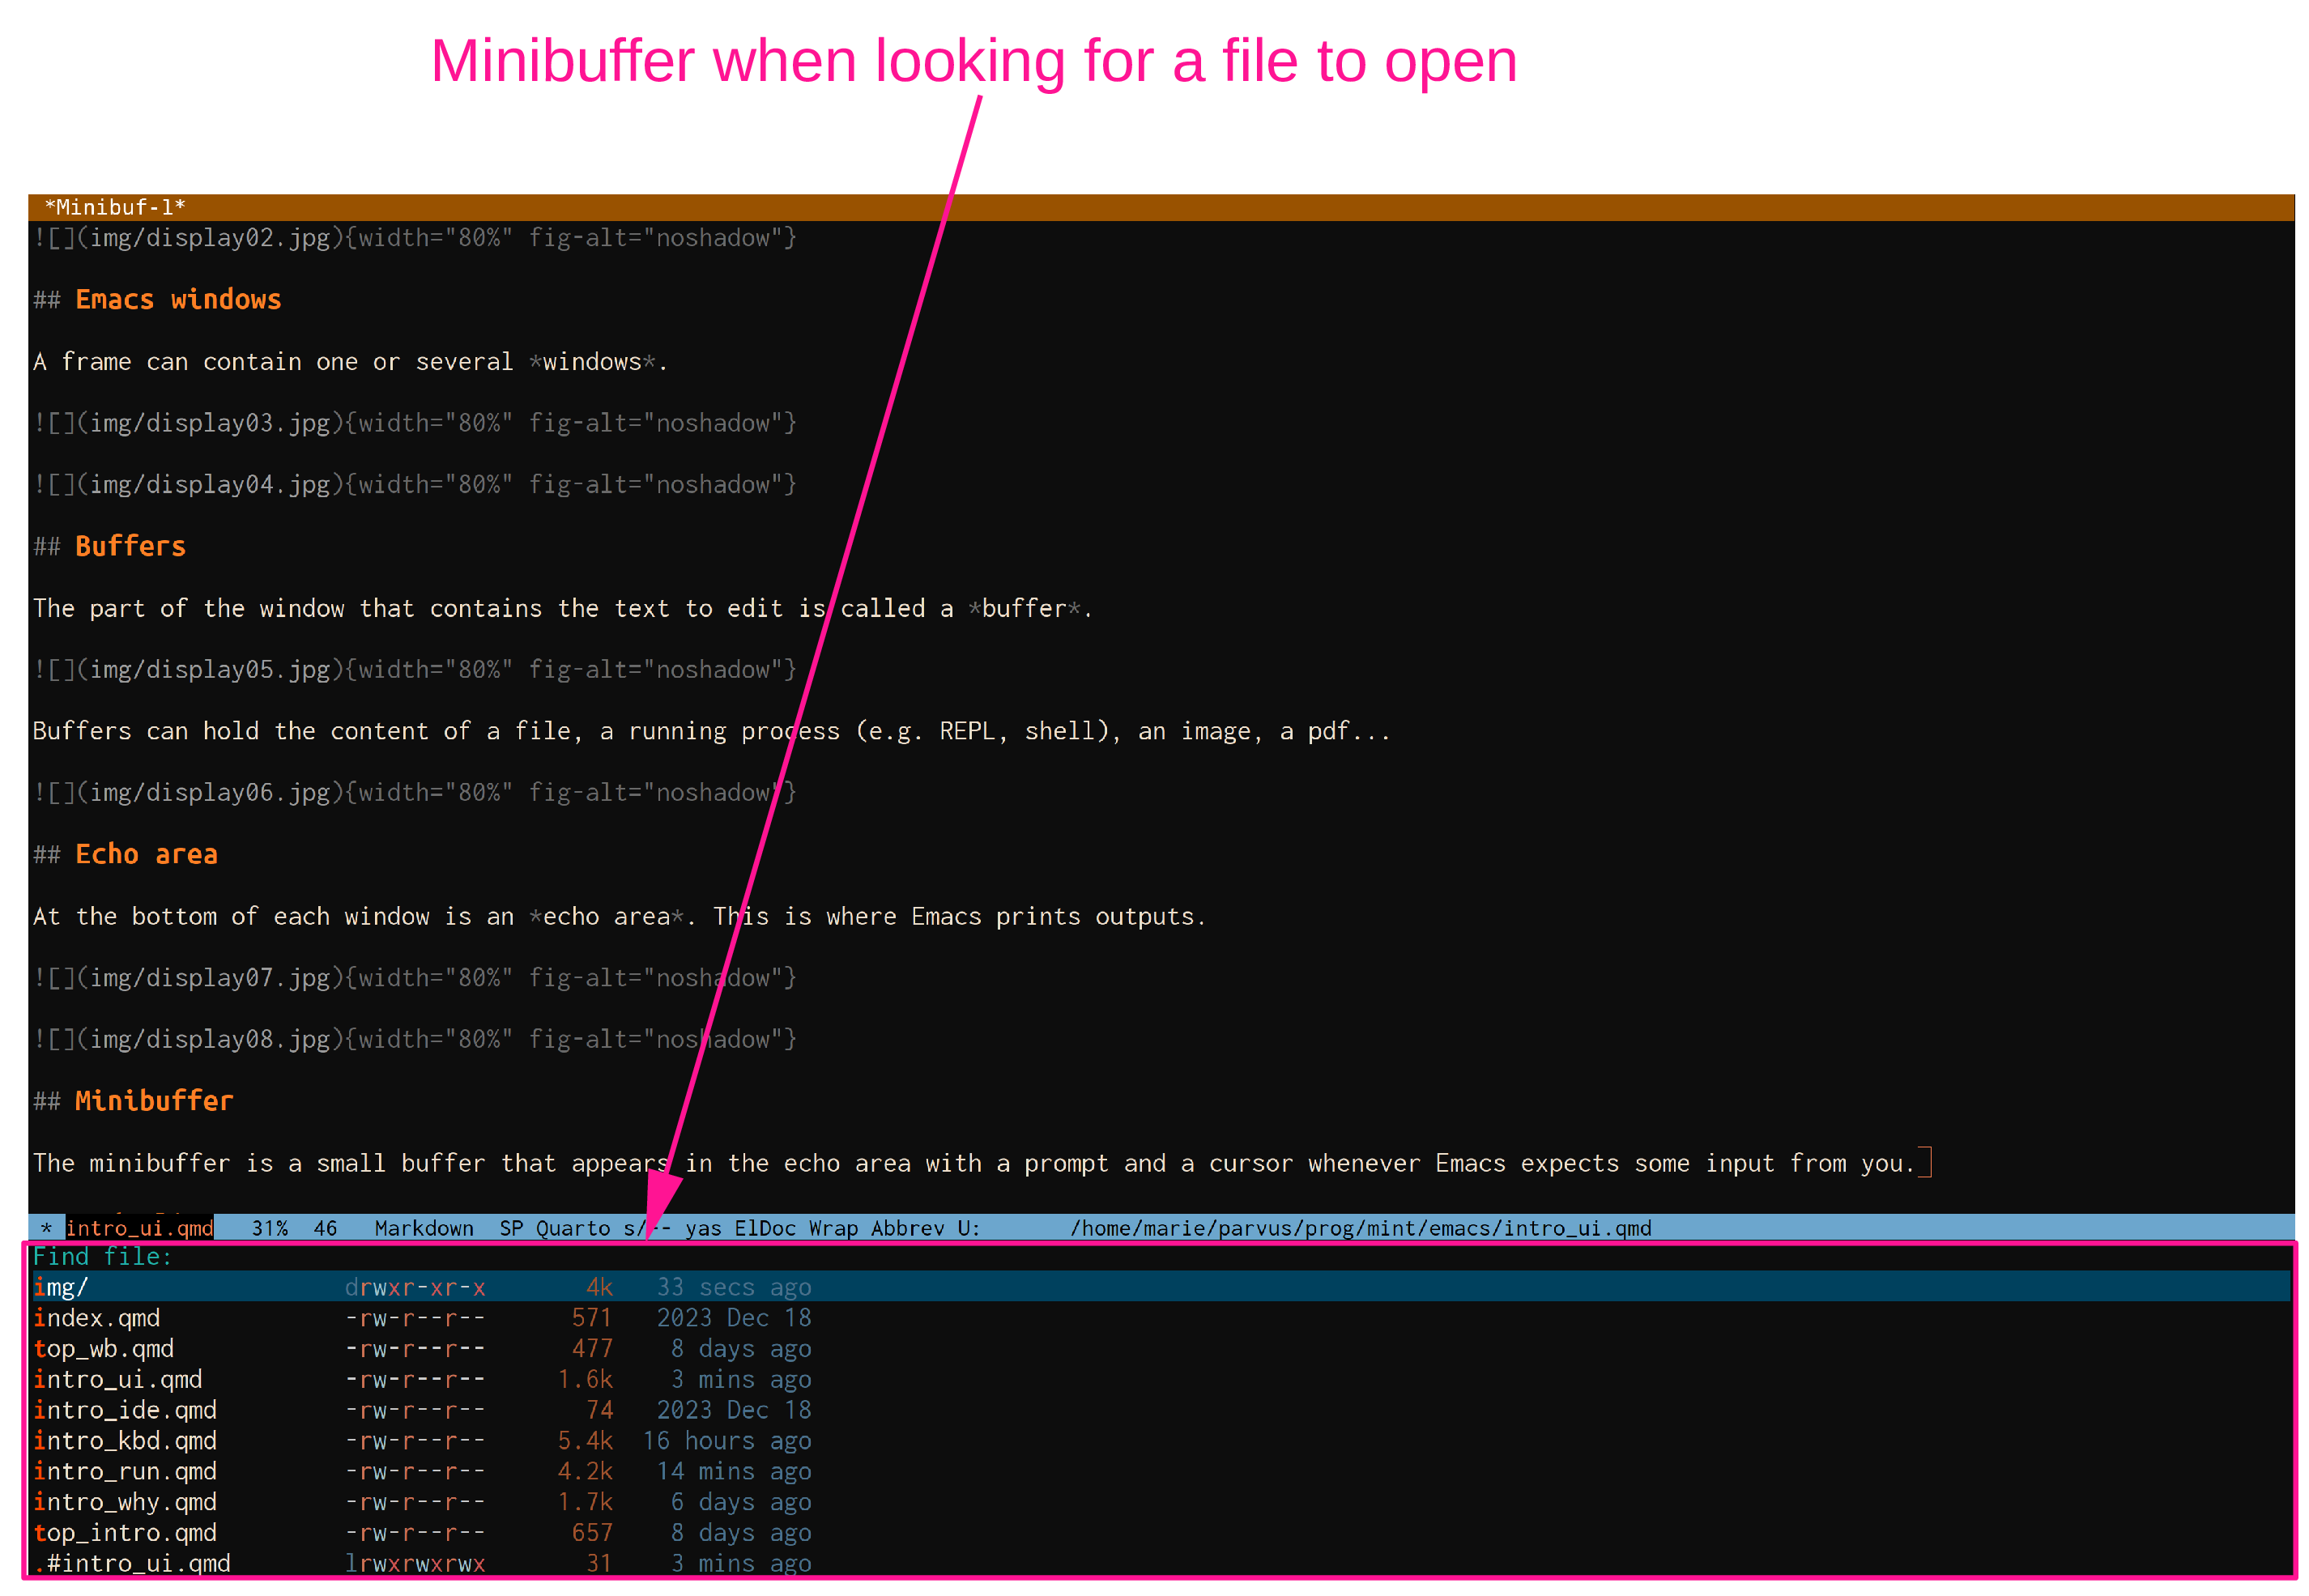Click the SP smartparens indicator
Image resolution: width=2309 pixels, height=1596 pixels.
[x=511, y=1228]
